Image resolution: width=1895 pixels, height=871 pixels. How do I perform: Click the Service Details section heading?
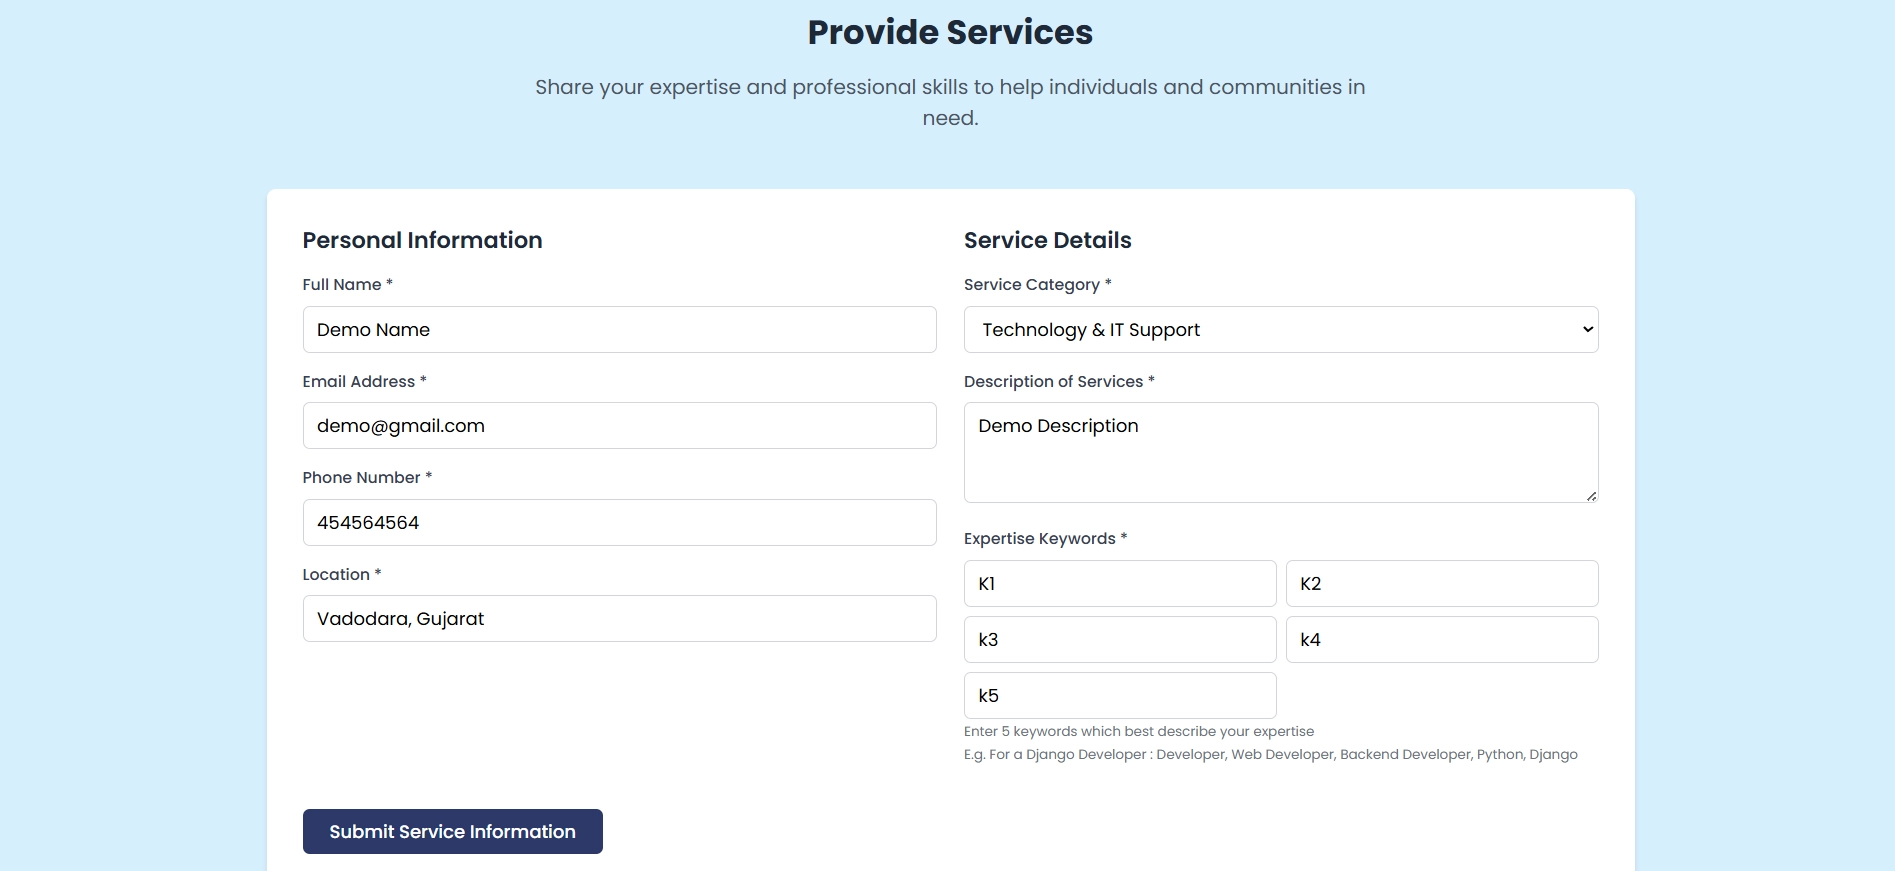click(x=1047, y=241)
